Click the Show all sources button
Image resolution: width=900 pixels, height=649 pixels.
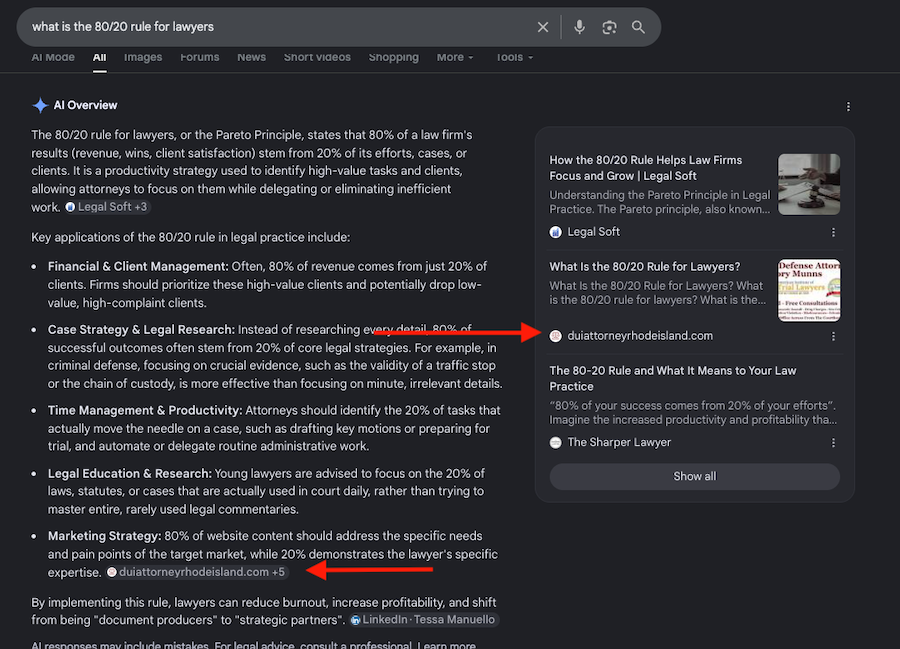point(695,476)
